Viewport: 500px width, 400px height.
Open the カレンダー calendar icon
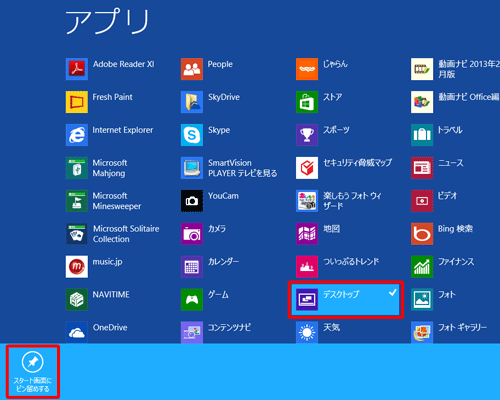click(x=192, y=267)
